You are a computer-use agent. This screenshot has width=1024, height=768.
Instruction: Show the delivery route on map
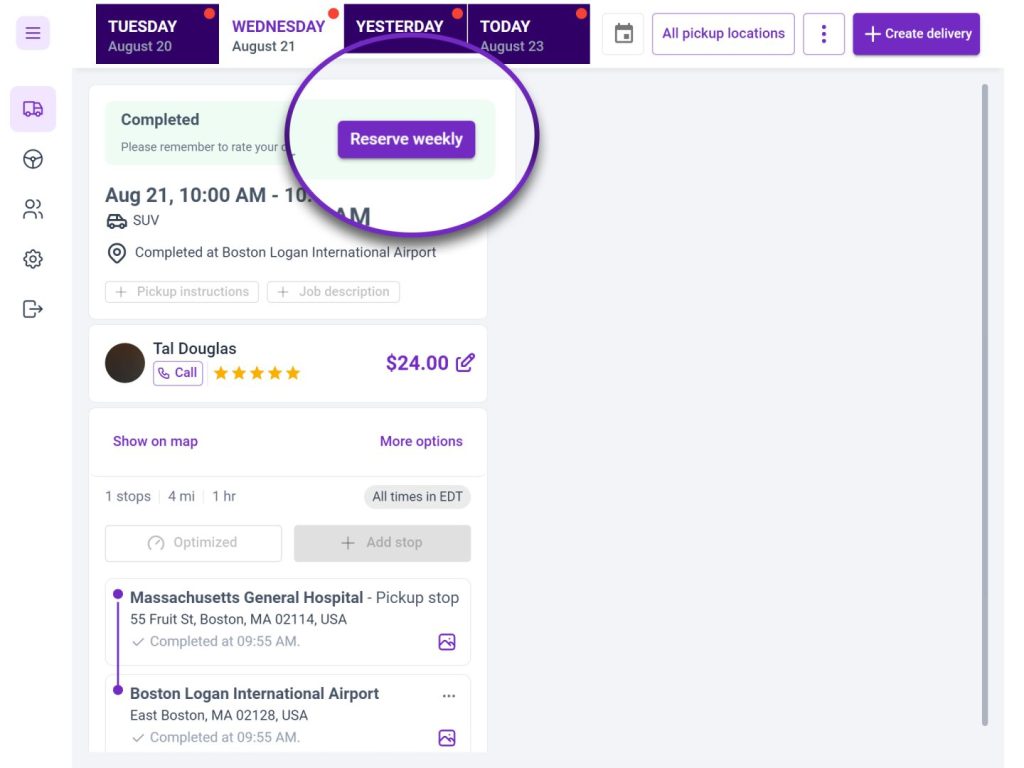[x=155, y=440]
